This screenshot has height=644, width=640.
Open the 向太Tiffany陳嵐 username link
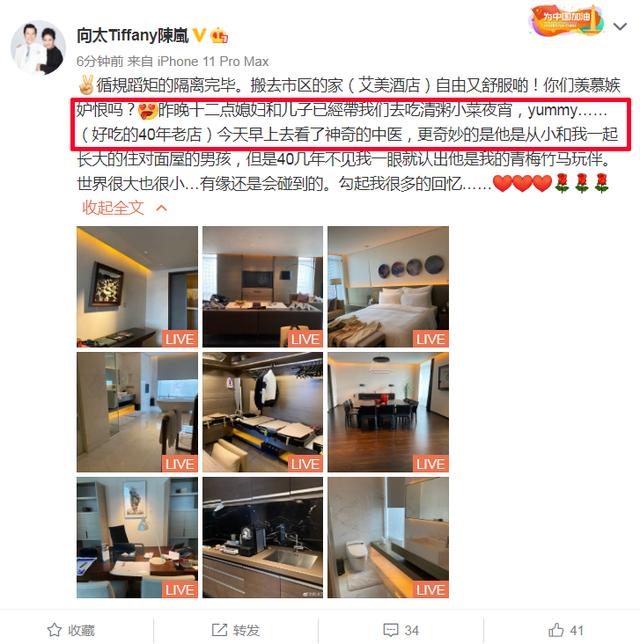[132, 36]
